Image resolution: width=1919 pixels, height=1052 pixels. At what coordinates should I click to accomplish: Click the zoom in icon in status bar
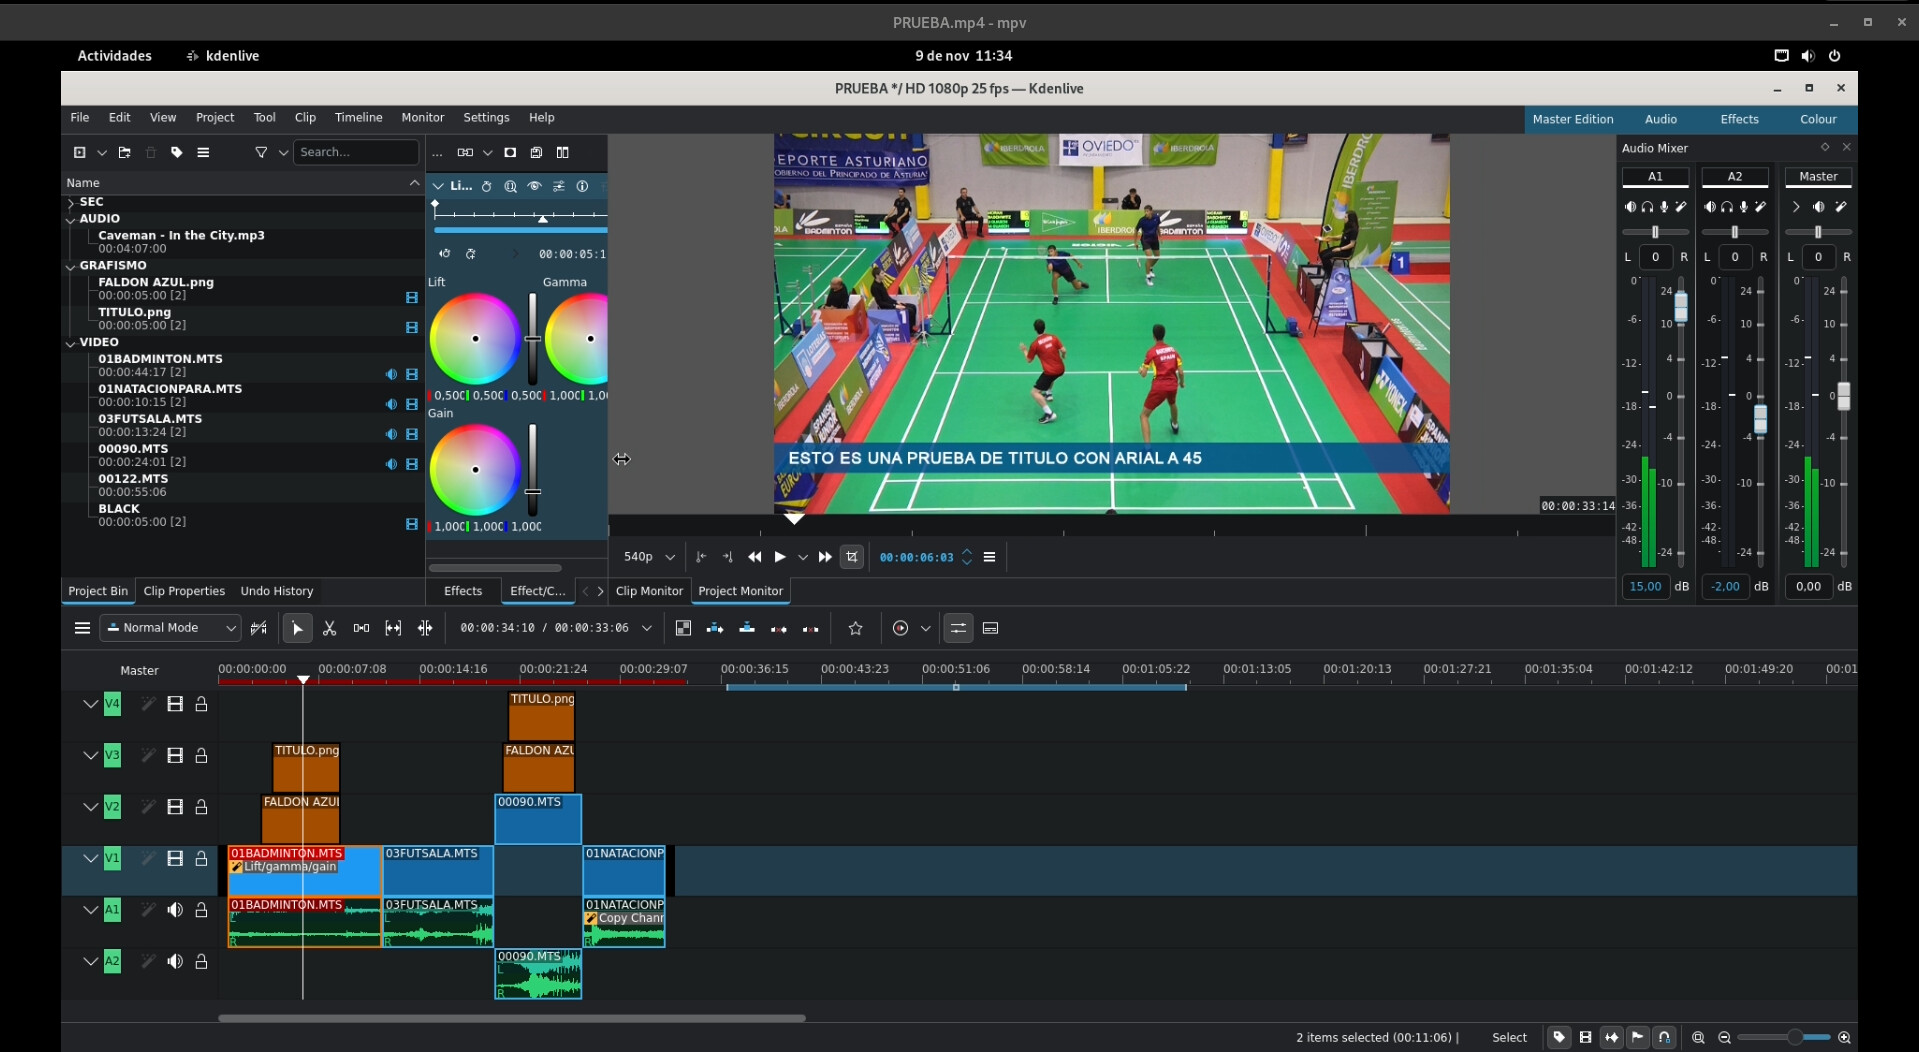point(1844,1037)
